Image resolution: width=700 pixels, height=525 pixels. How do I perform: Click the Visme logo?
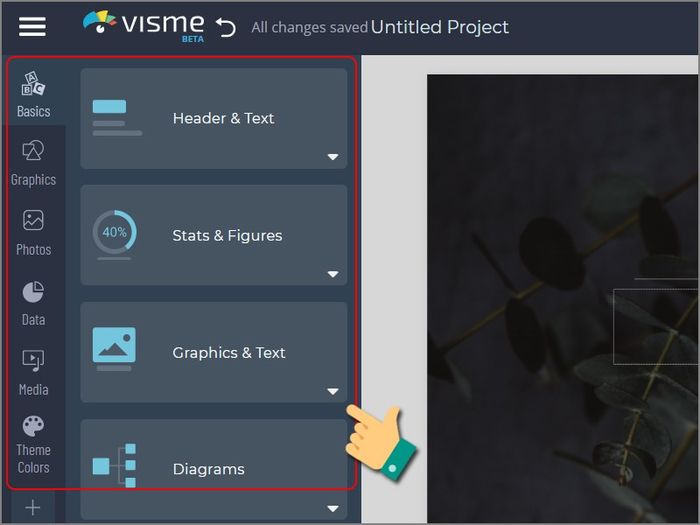pos(144,26)
